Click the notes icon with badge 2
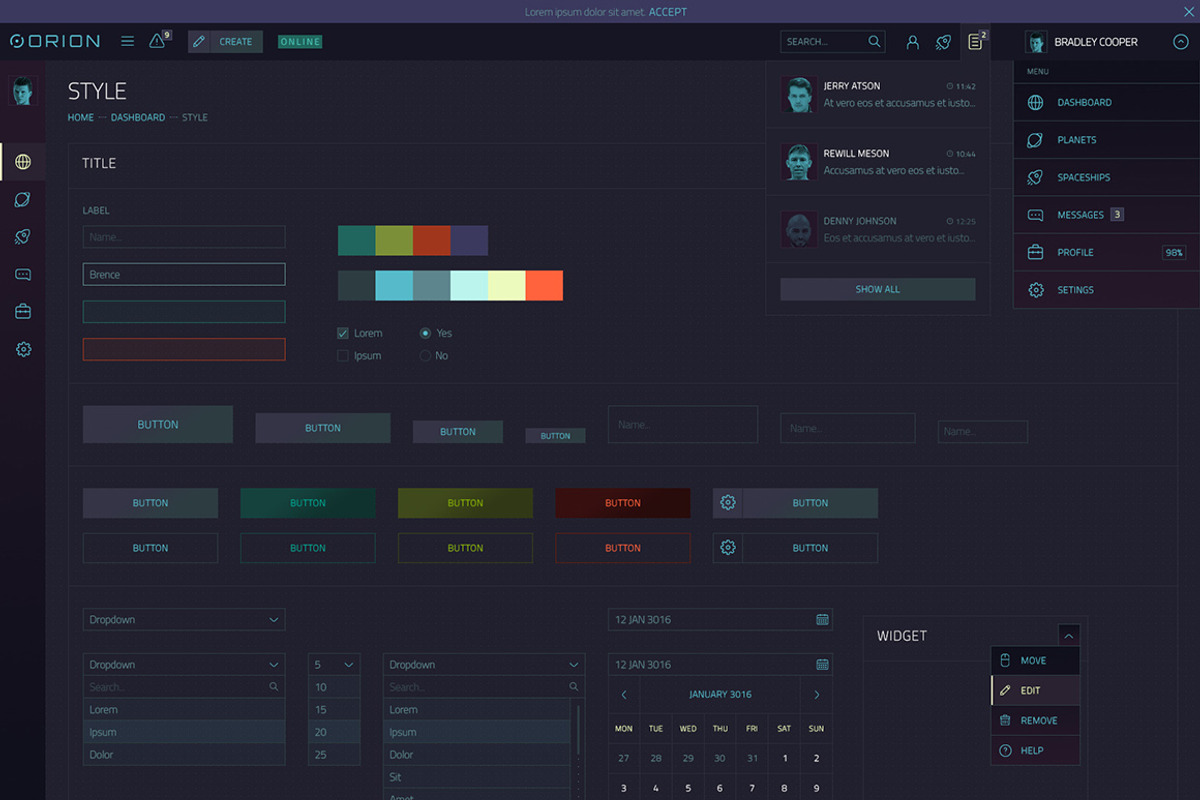 tap(975, 41)
